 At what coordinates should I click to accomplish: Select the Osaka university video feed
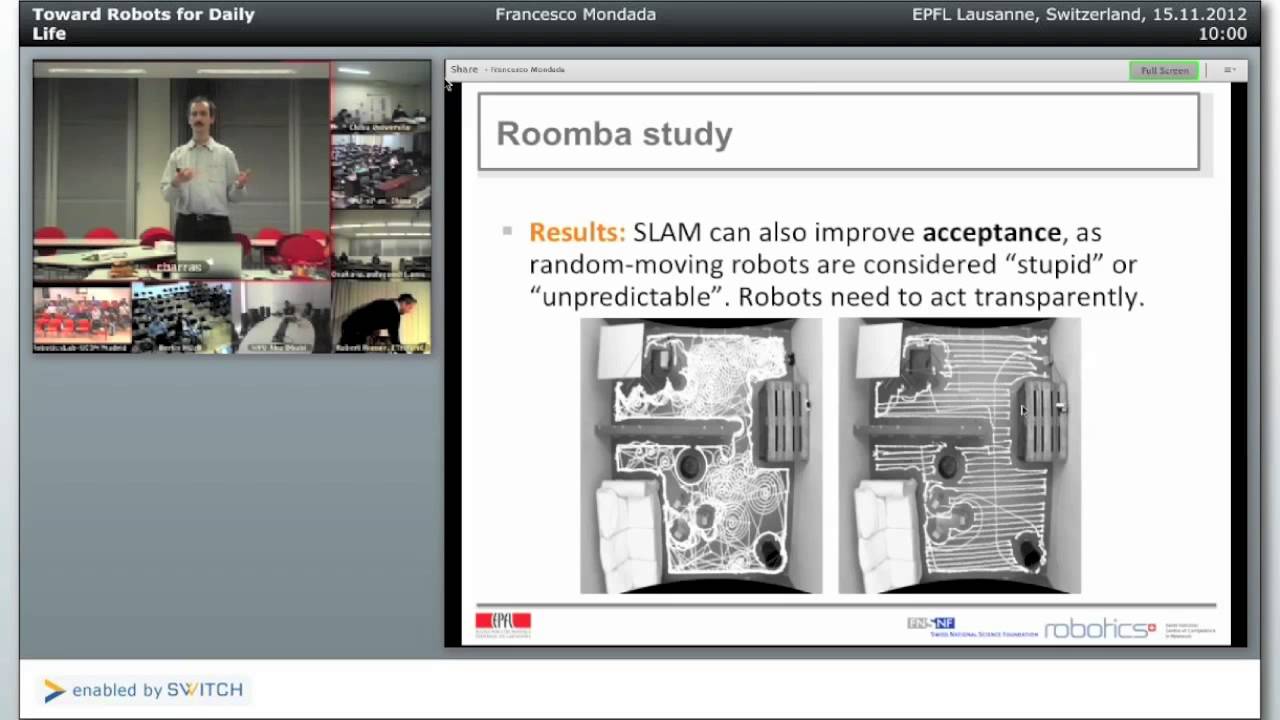coord(381,245)
